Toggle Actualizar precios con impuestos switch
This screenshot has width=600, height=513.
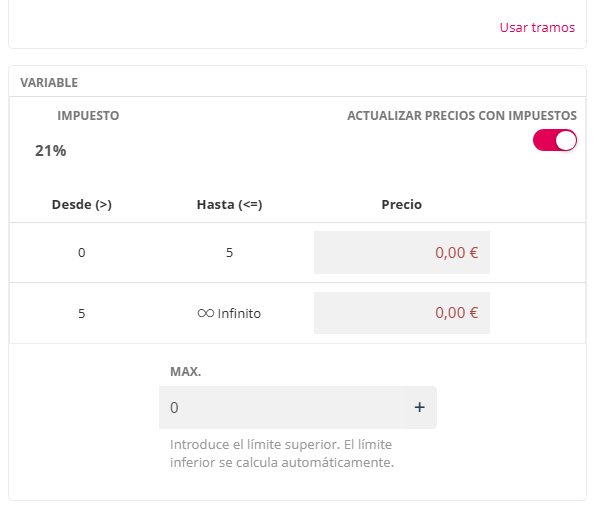coord(555,141)
